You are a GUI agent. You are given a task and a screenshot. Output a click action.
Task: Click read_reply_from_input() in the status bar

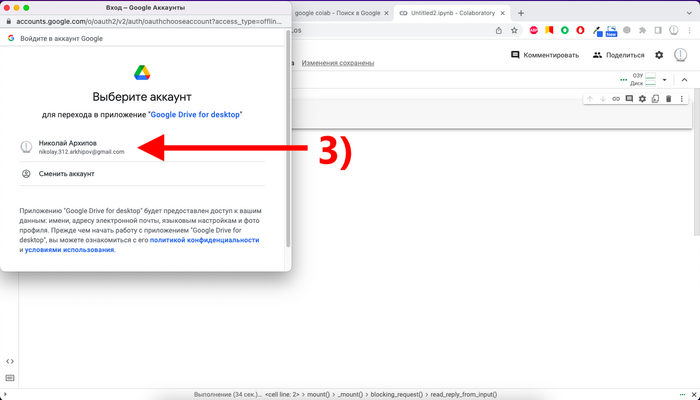pyautogui.click(x=464, y=395)
